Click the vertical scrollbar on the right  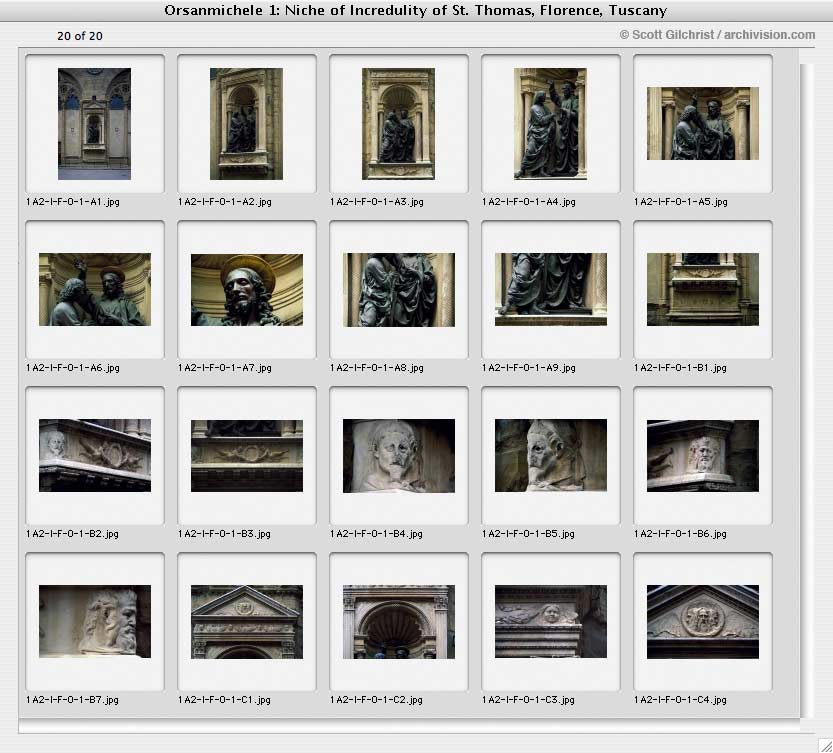[807, 391]
